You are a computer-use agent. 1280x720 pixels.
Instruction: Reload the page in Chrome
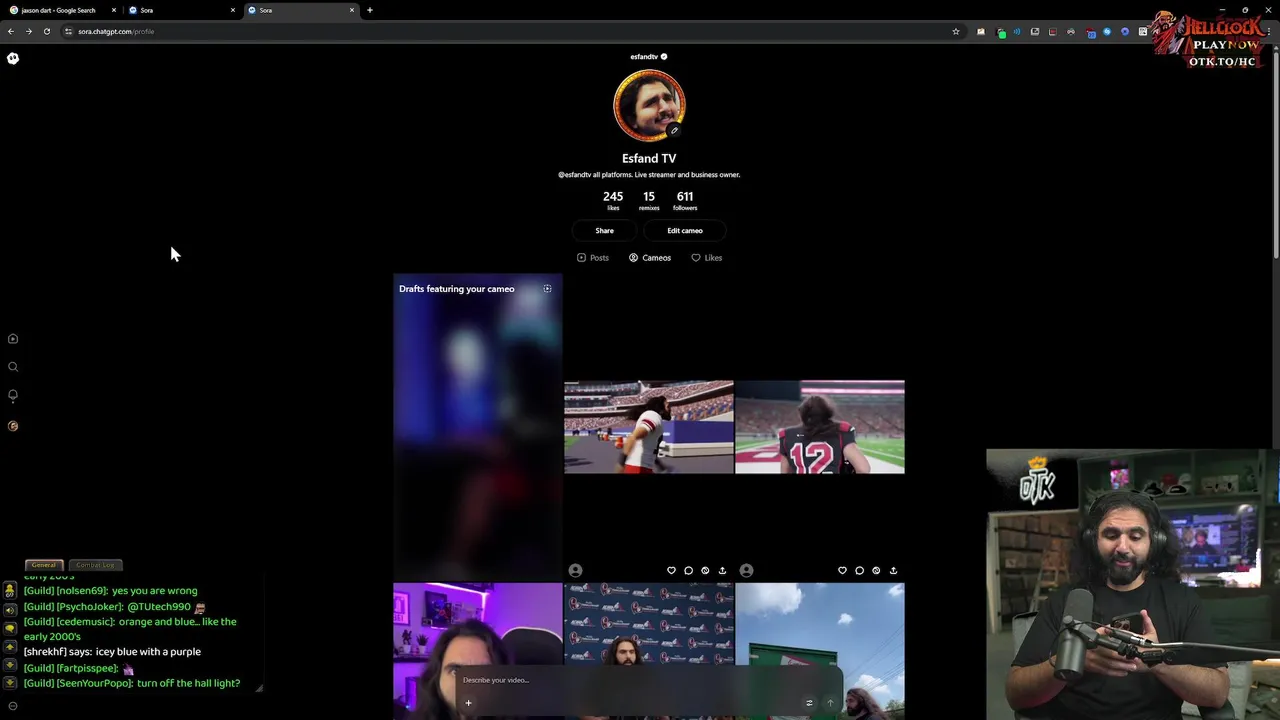46,32
